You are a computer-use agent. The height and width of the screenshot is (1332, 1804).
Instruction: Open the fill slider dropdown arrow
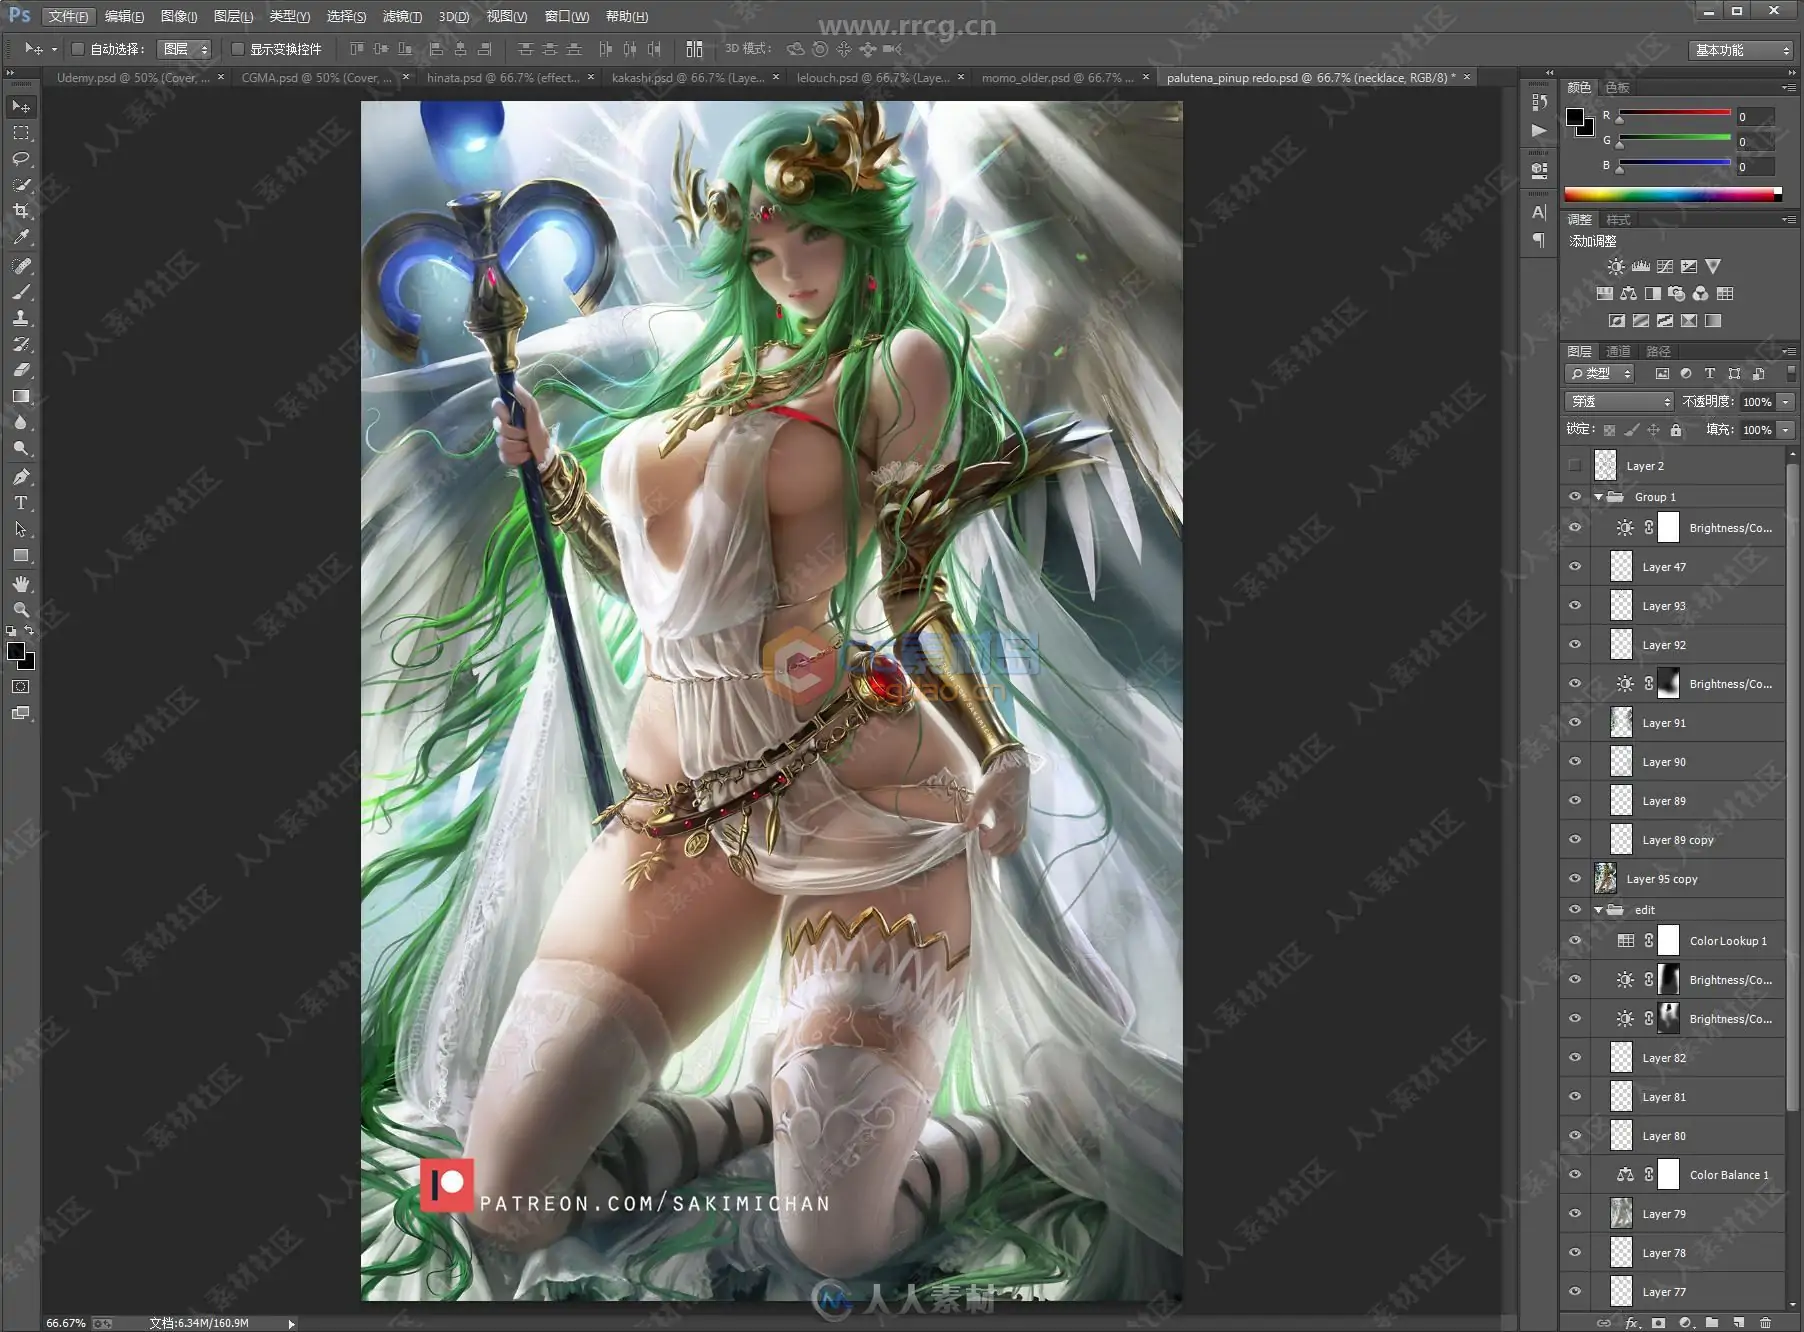point(1785,430)
